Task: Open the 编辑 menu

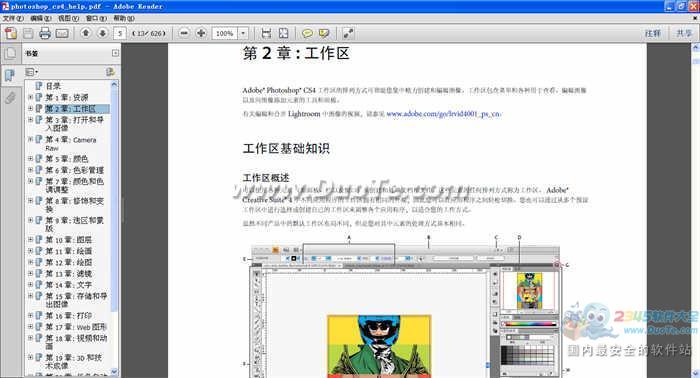Action: 41,18
